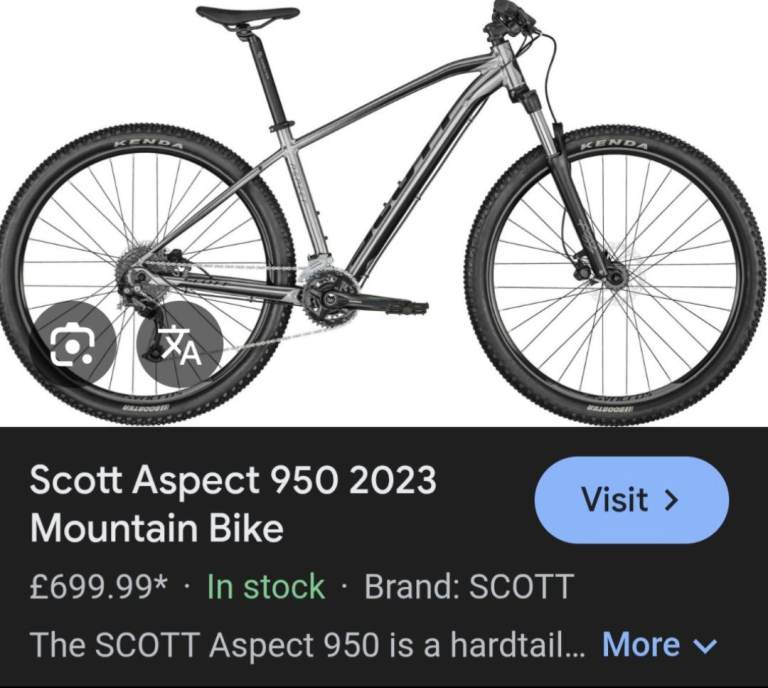Select the green In stock label
This screenshot has height=688, width=768.
pos(266,586)
